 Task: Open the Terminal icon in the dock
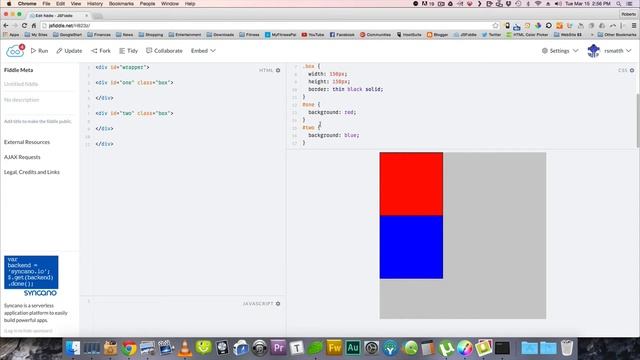tap(502, 348)
